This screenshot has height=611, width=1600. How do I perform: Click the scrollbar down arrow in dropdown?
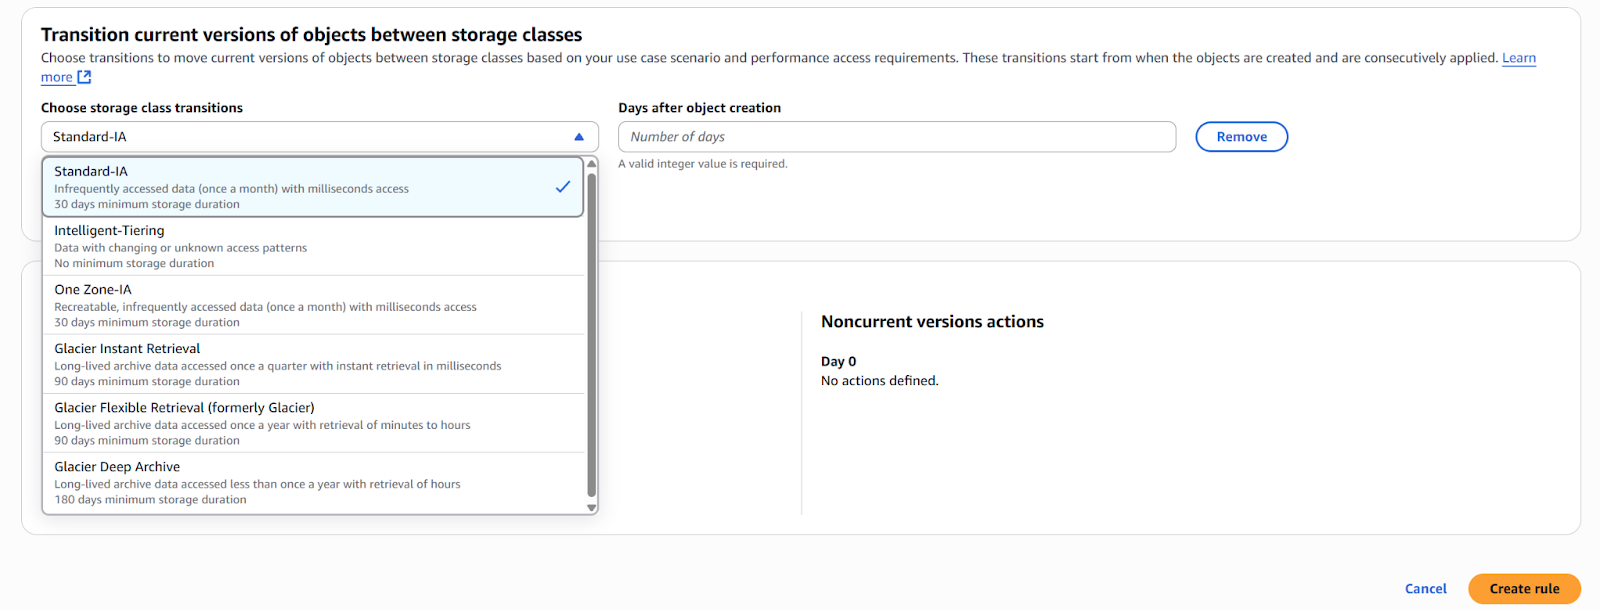click(x=591, y=507)
